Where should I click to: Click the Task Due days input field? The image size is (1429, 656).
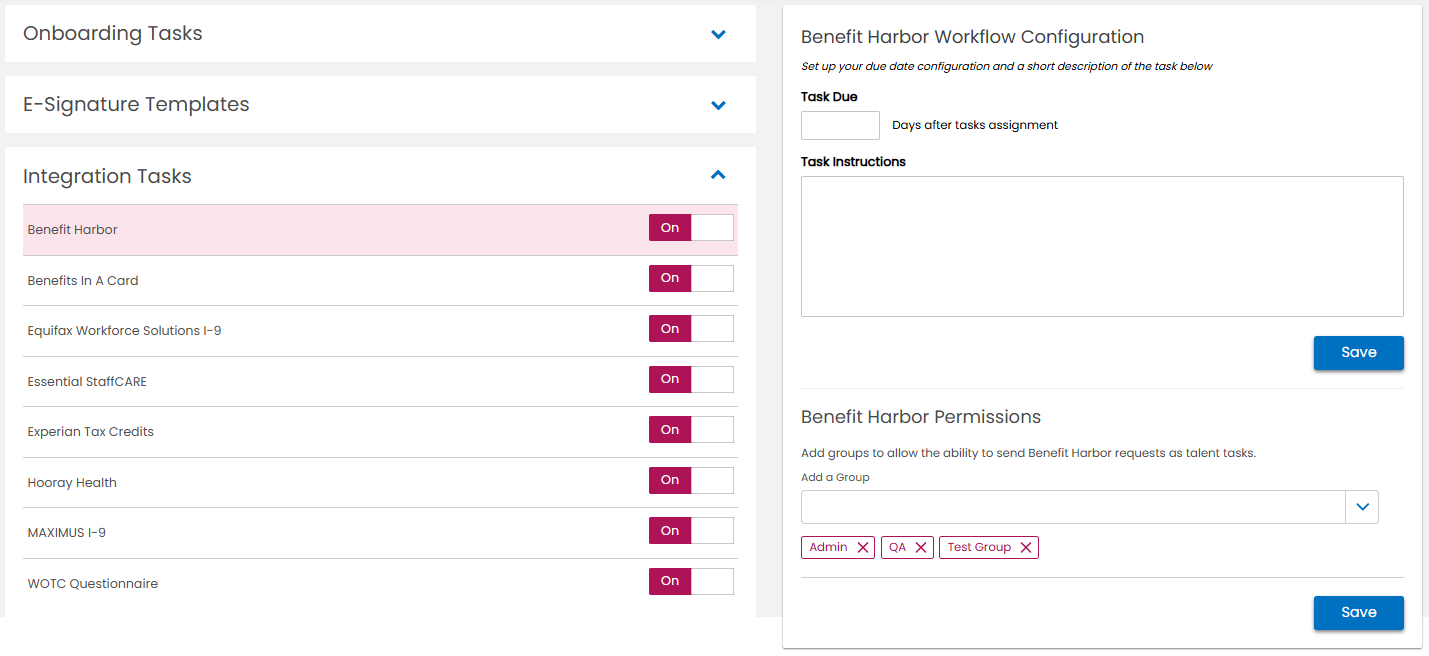[840, 125]
